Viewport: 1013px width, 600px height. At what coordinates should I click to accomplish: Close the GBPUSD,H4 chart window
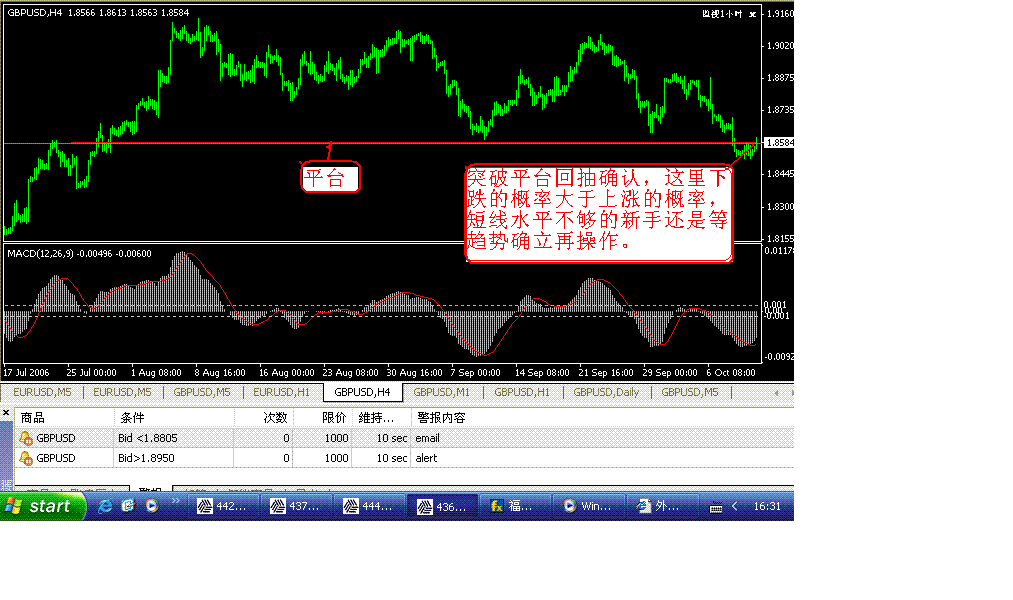tap(753, 14)
